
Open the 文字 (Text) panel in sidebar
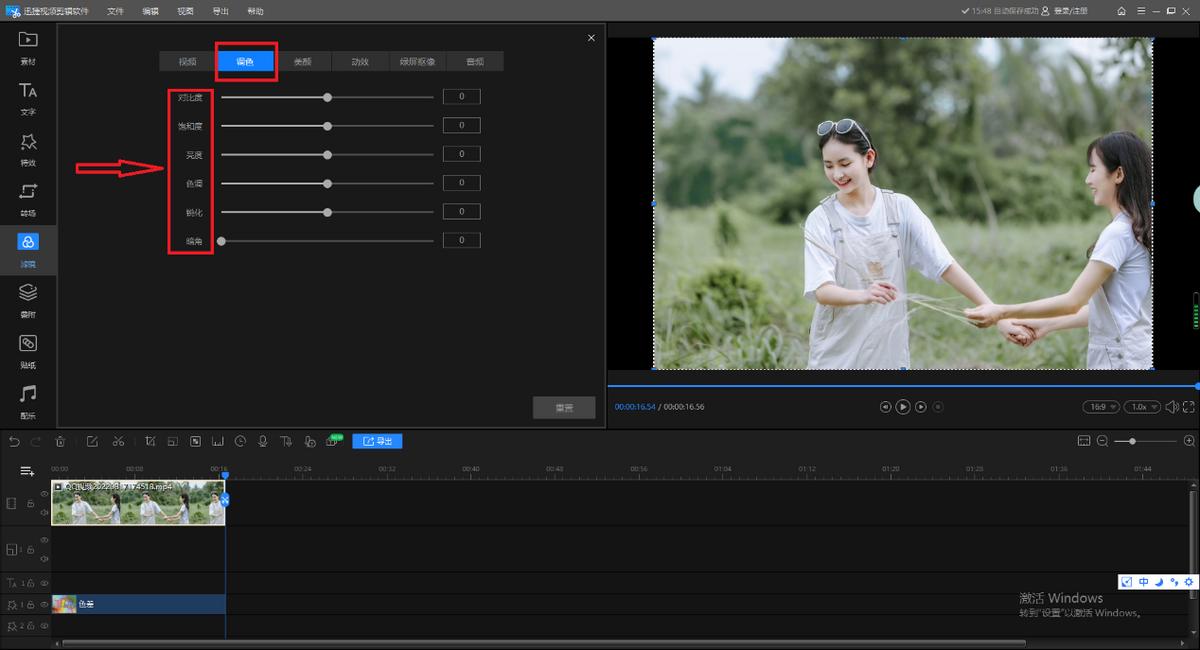(26, 97)
